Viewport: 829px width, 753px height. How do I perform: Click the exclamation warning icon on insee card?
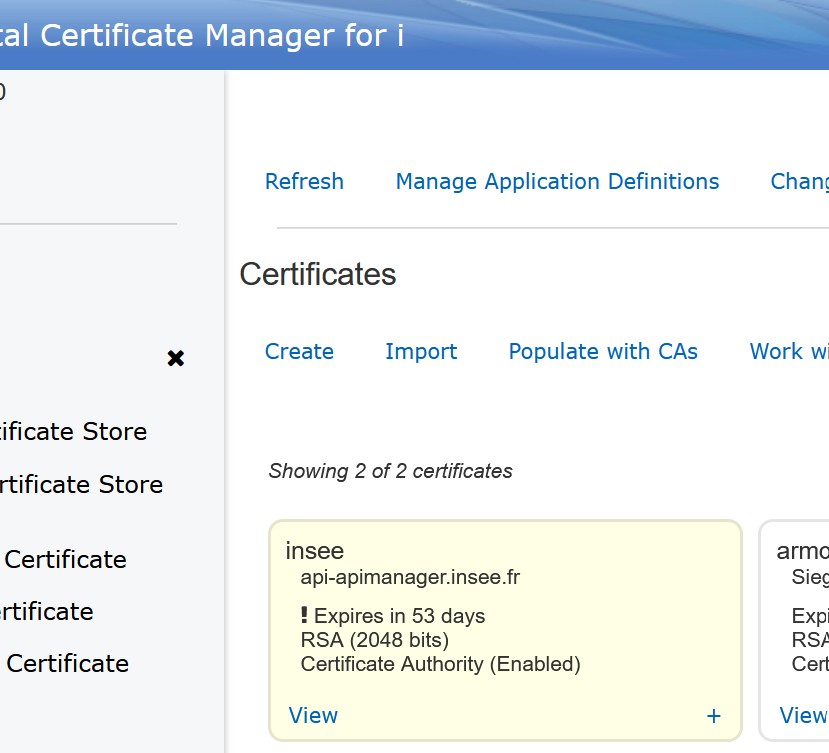click(304, 615)
